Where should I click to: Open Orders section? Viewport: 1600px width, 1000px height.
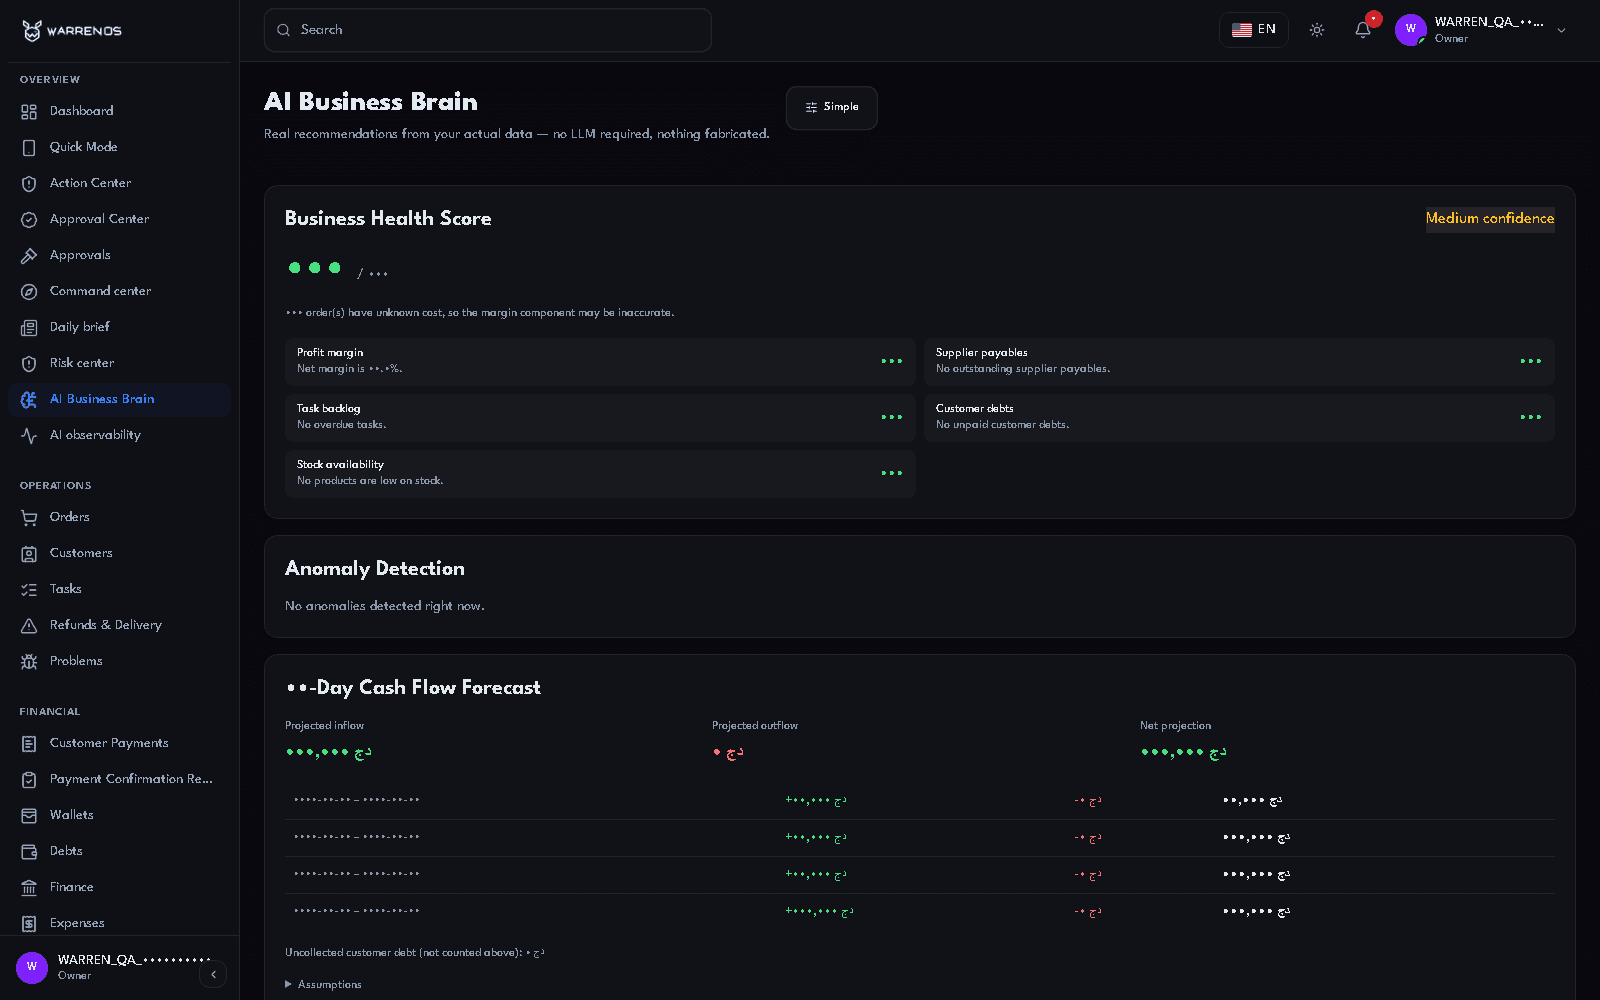coord(119,517)
